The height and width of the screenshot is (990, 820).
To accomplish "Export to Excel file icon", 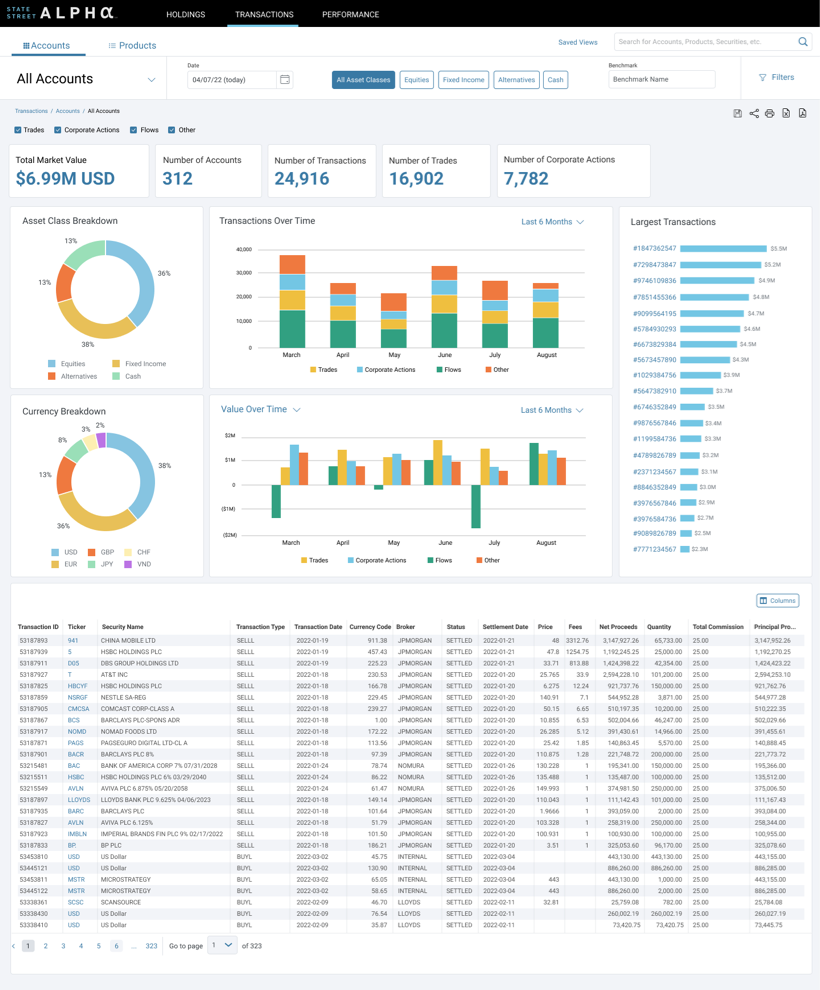I will point(786,114).
